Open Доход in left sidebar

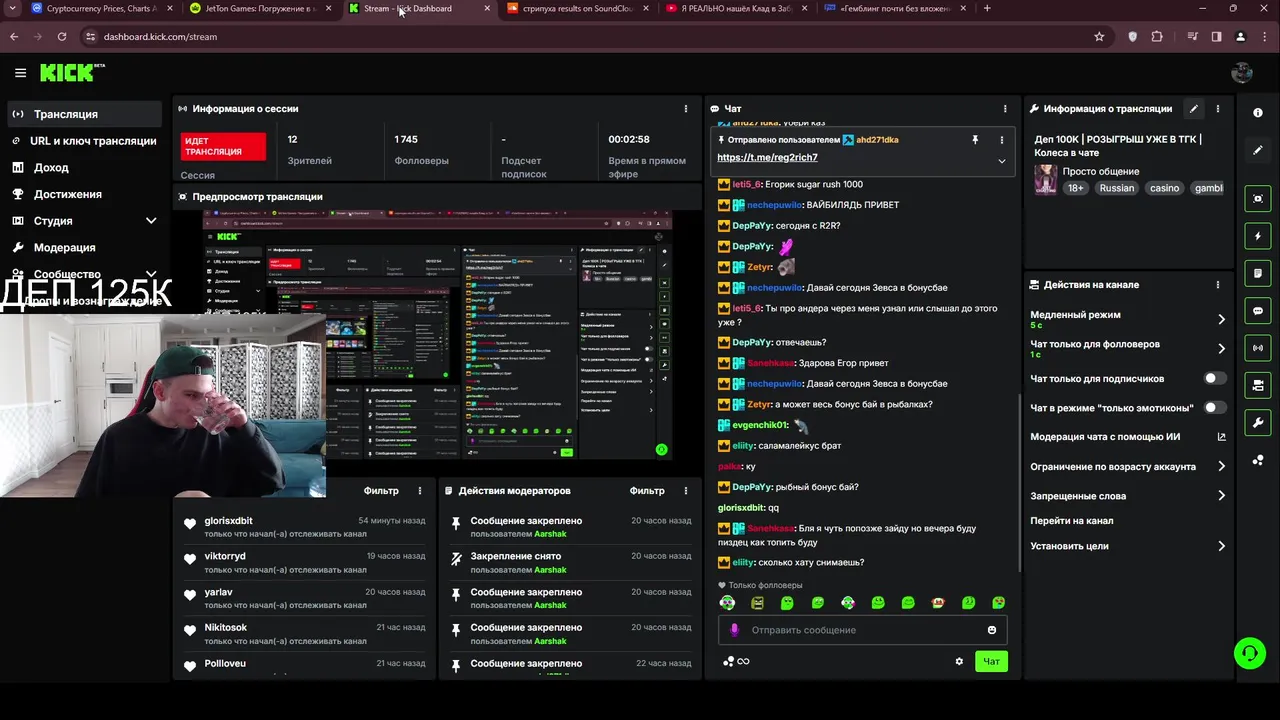coord(83,167)
